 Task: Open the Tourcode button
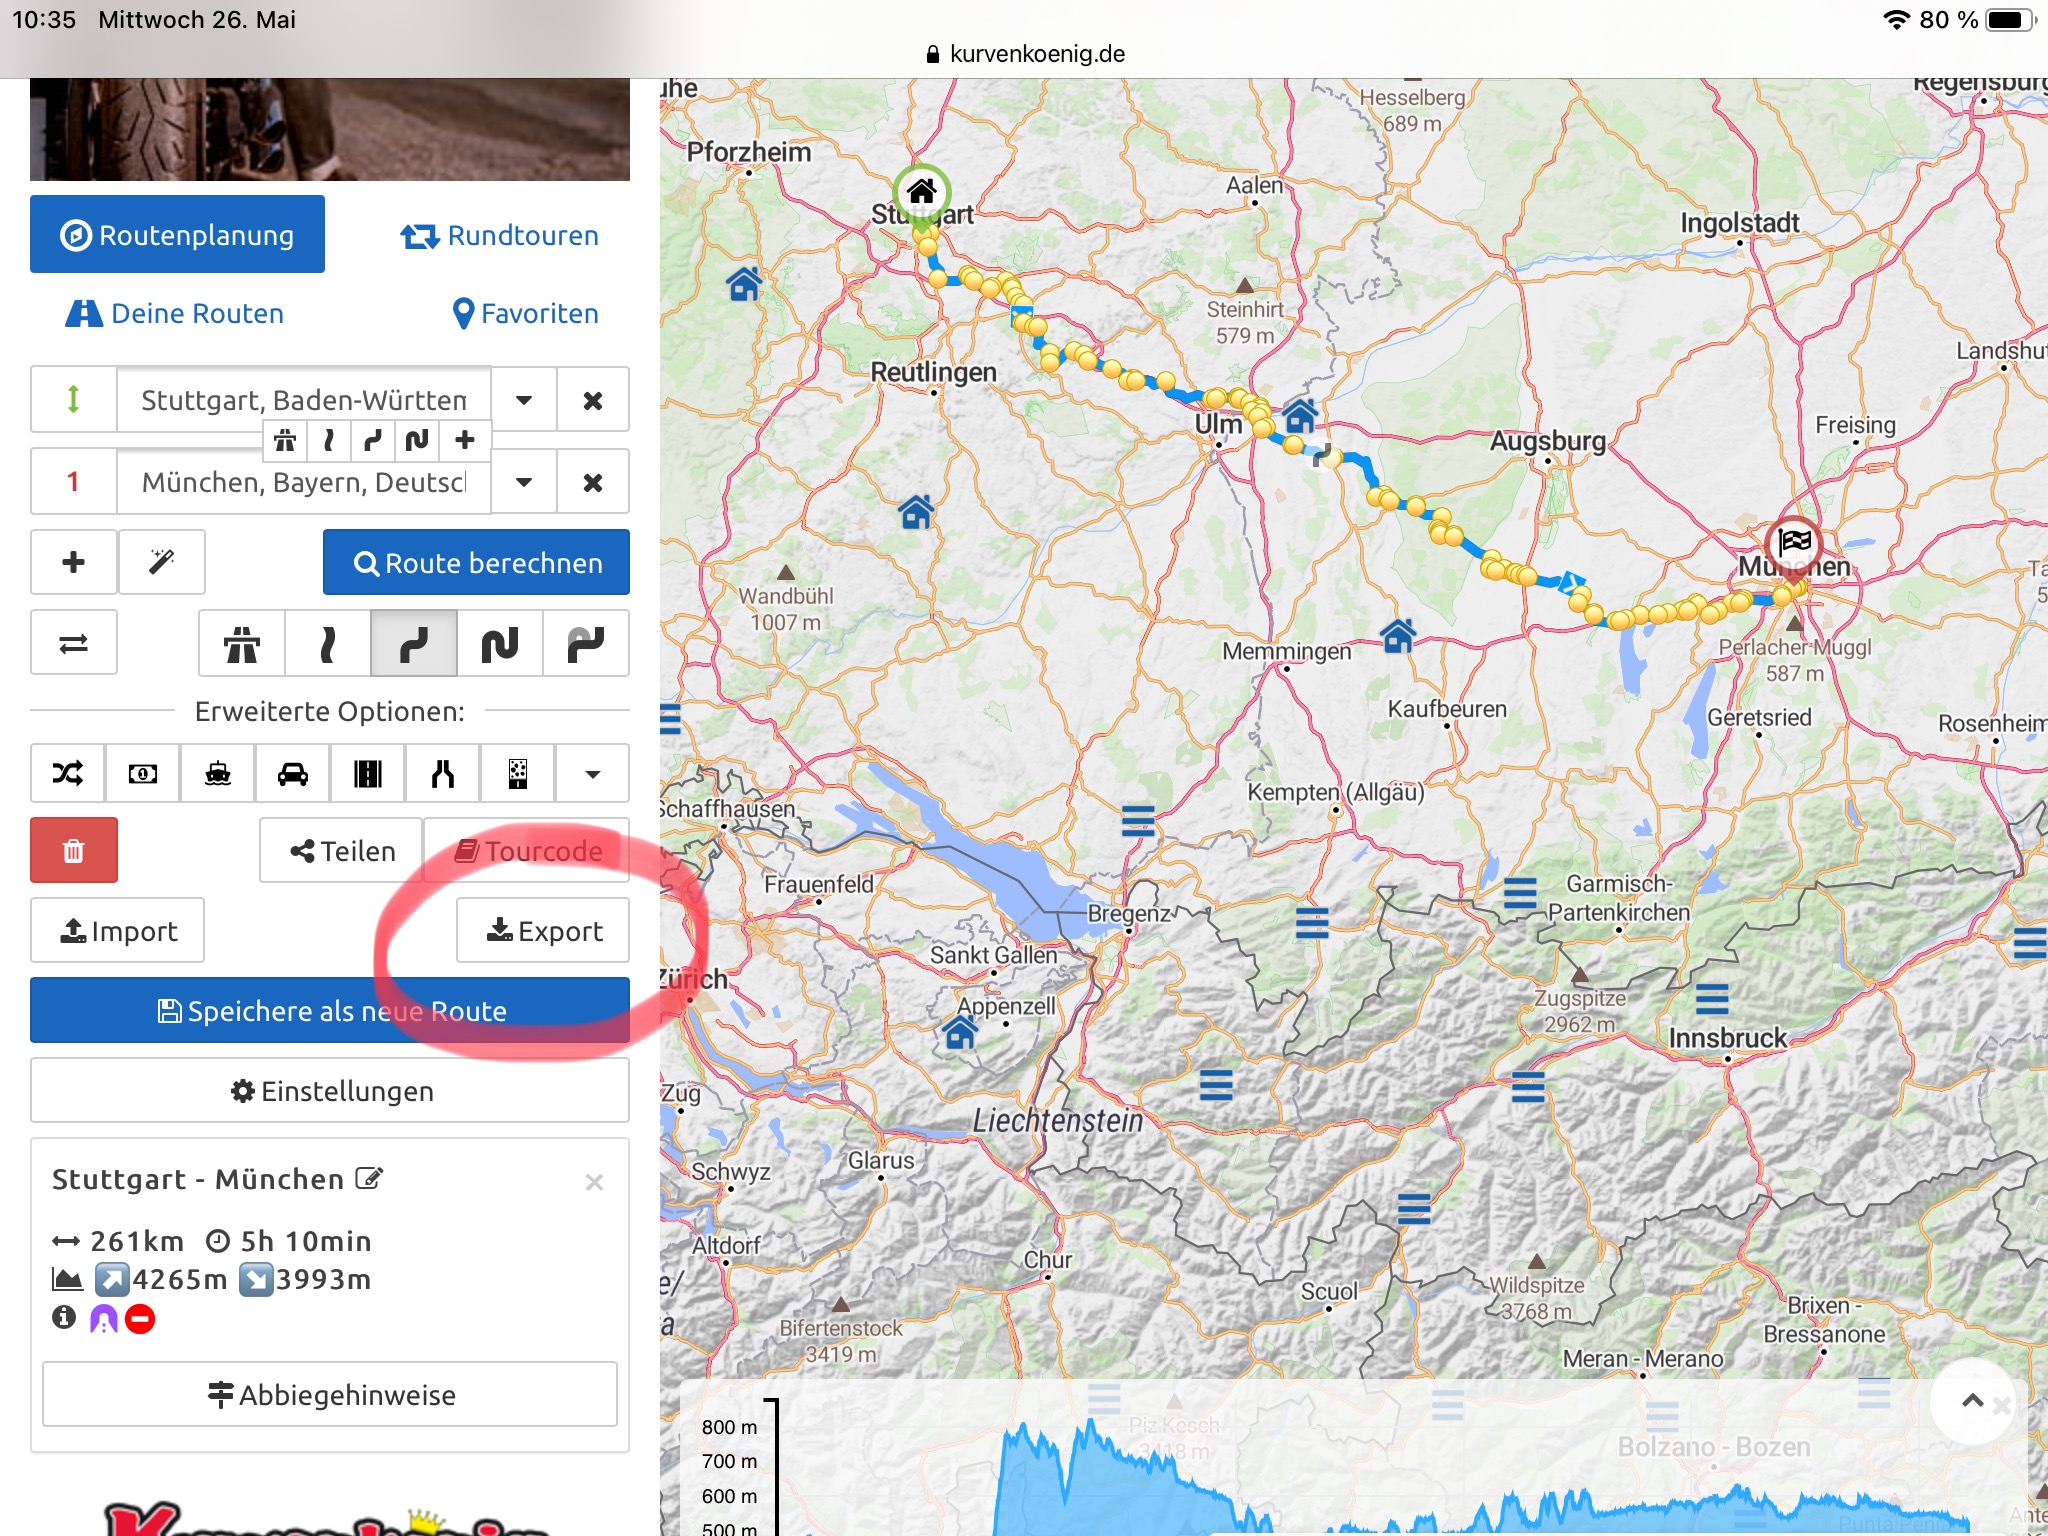pos(528,851)
